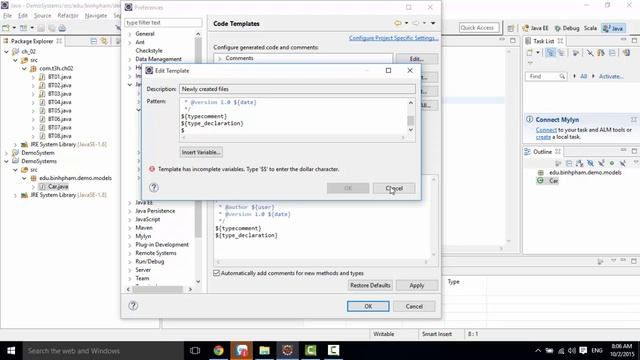Open Configure Project Specific Settings link
The image size is (640, 360).
[x=393, y=38]
